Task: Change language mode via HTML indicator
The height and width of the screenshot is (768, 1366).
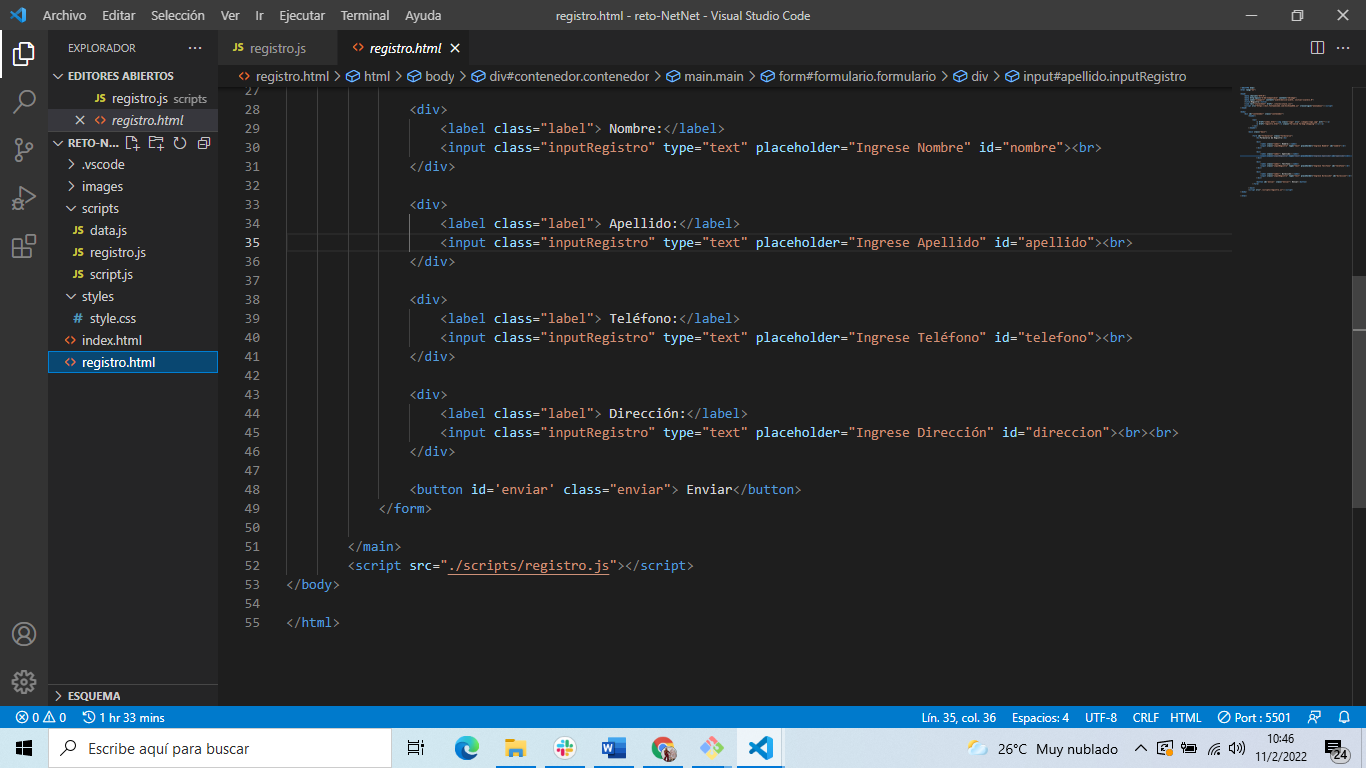Action: pos(1185,717)
